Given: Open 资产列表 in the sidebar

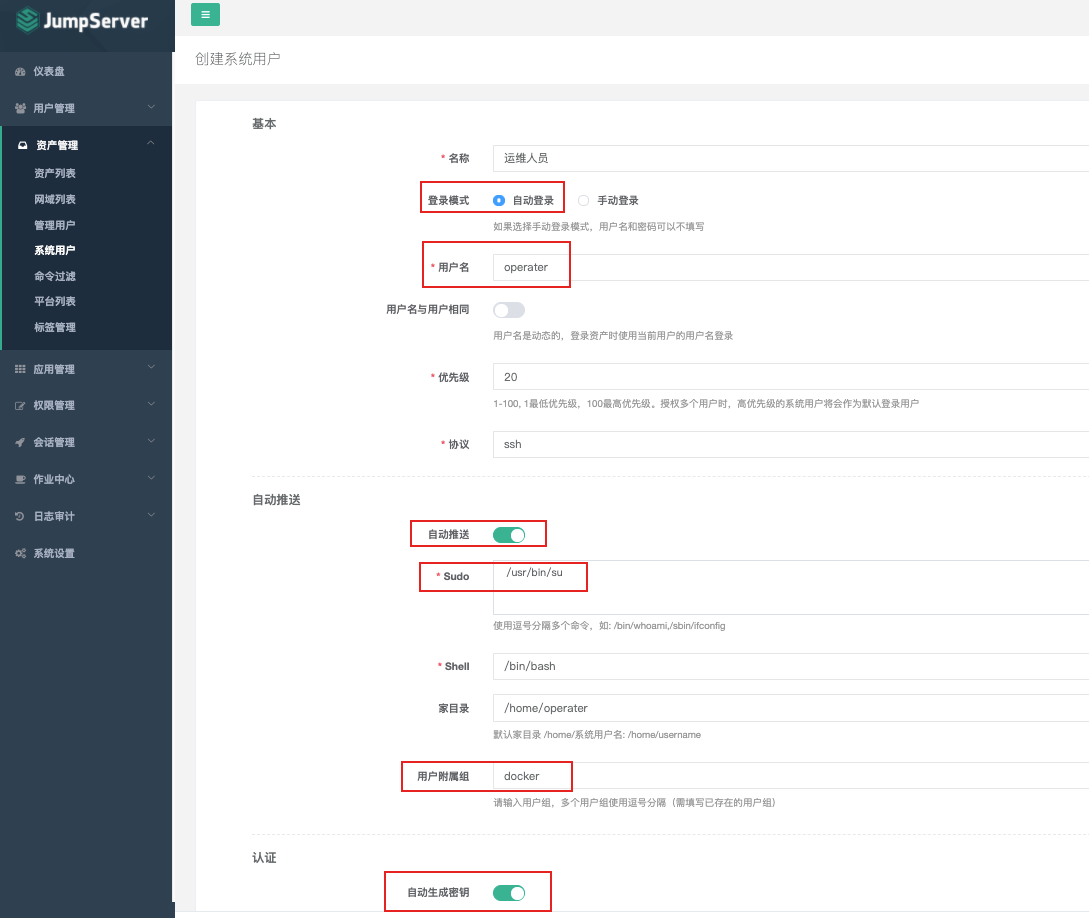Looking at the screenshot, I should [55, 173].
